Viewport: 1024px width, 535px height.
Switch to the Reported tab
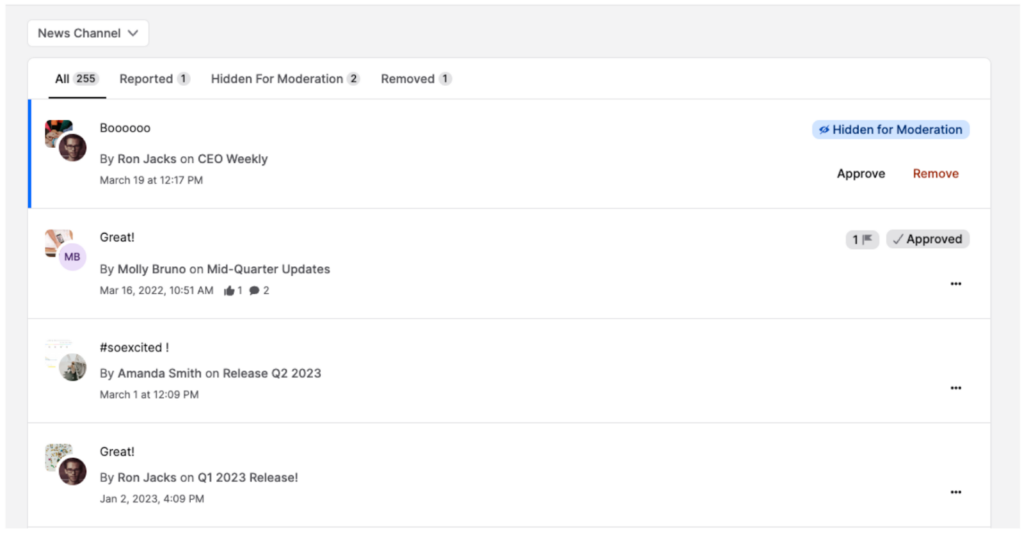(x=154, y=79)
